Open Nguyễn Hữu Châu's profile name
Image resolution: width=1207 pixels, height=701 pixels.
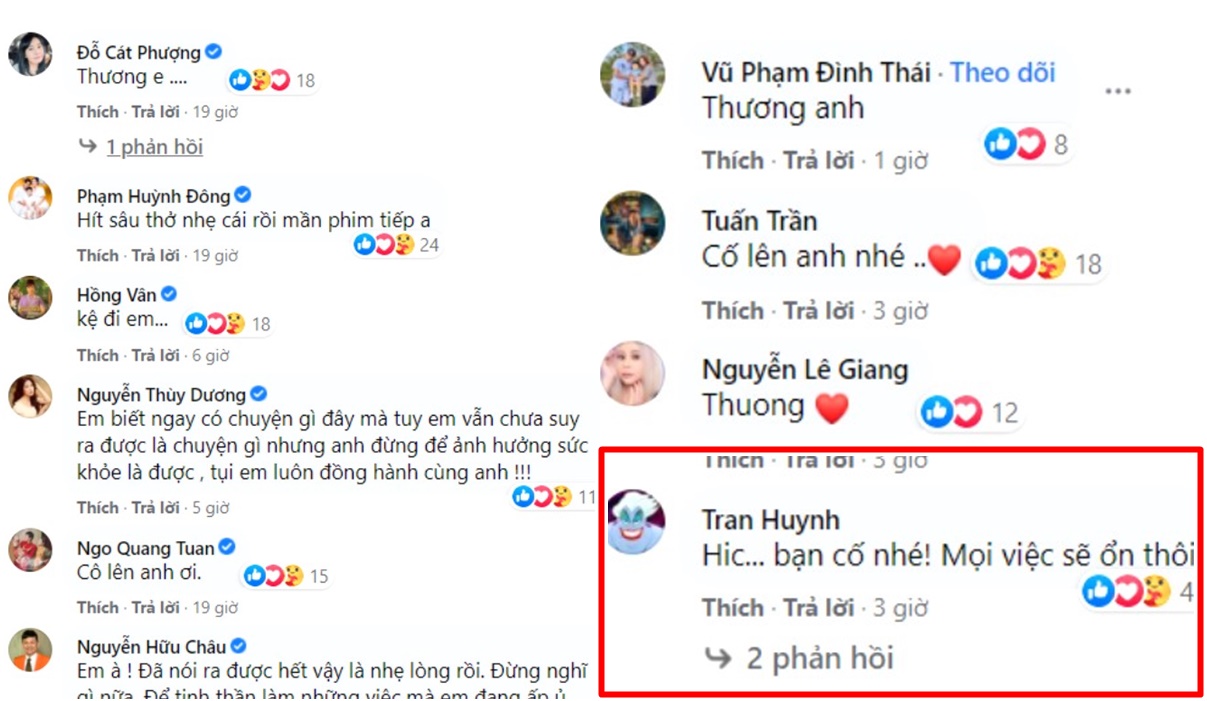[152, 646]
